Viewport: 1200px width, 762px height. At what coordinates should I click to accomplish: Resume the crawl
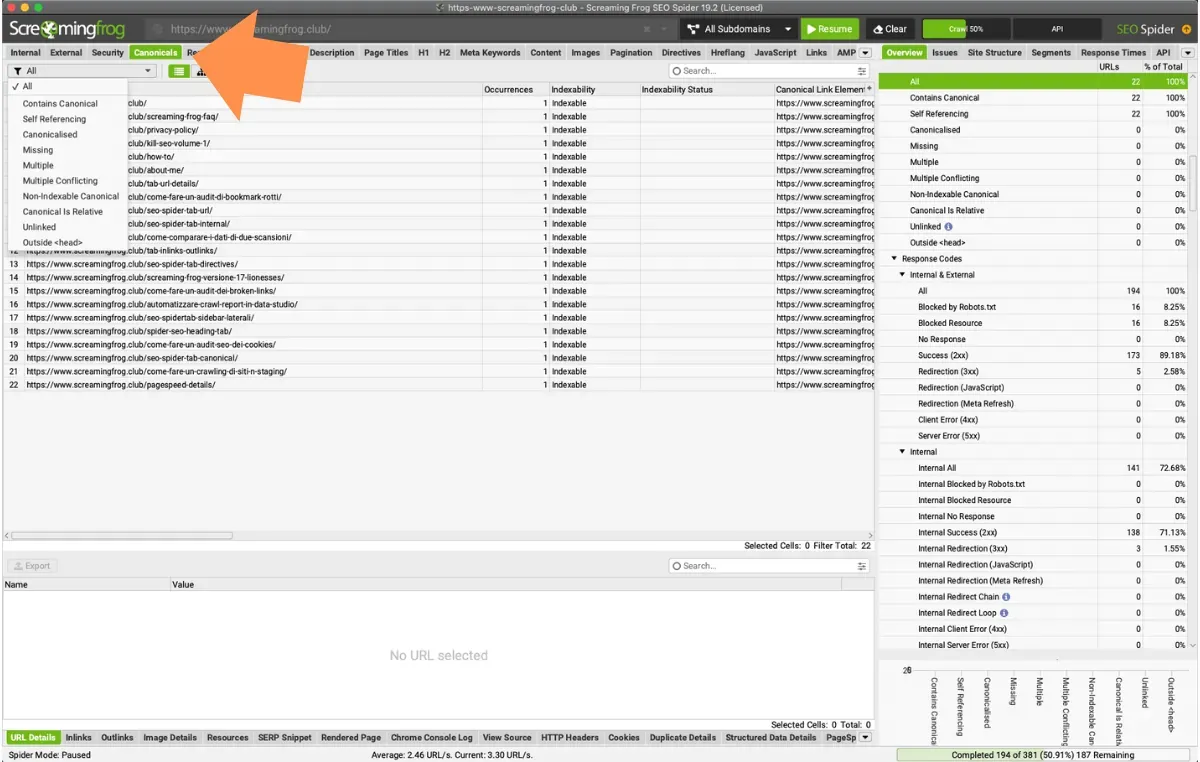click(829, 29)
